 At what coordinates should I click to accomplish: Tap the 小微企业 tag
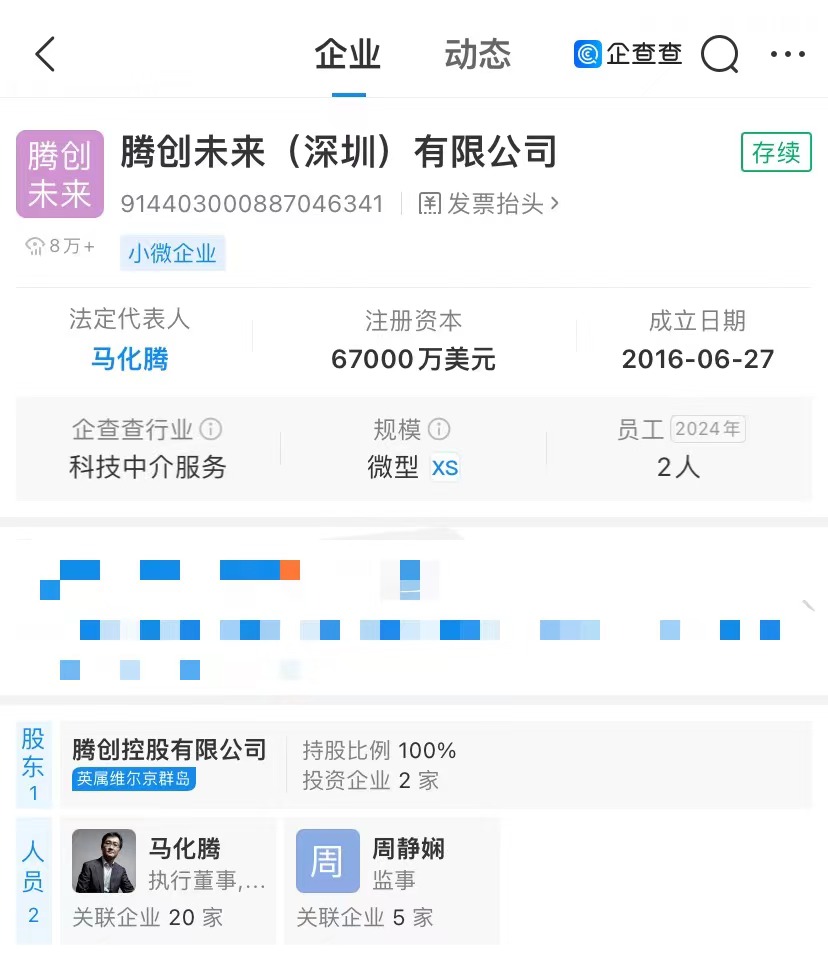point(172,253)
